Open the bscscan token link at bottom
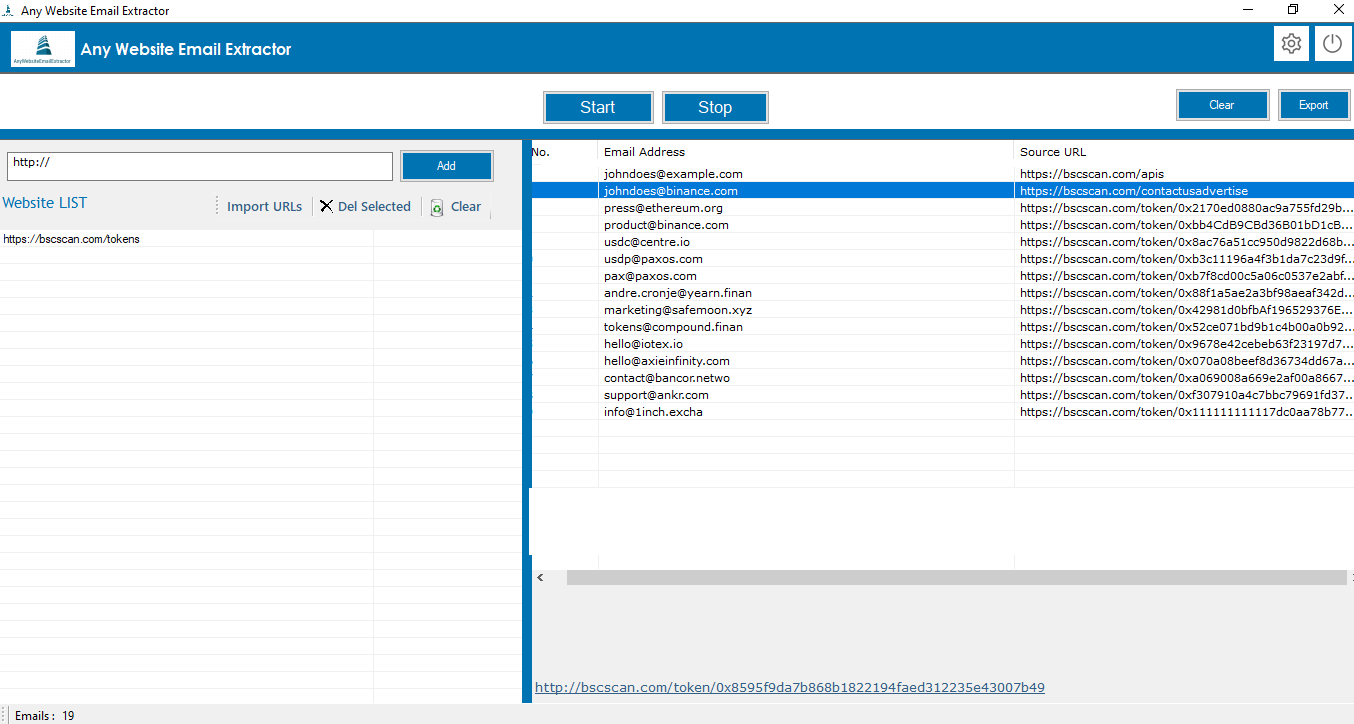 [x=790, y=687]
